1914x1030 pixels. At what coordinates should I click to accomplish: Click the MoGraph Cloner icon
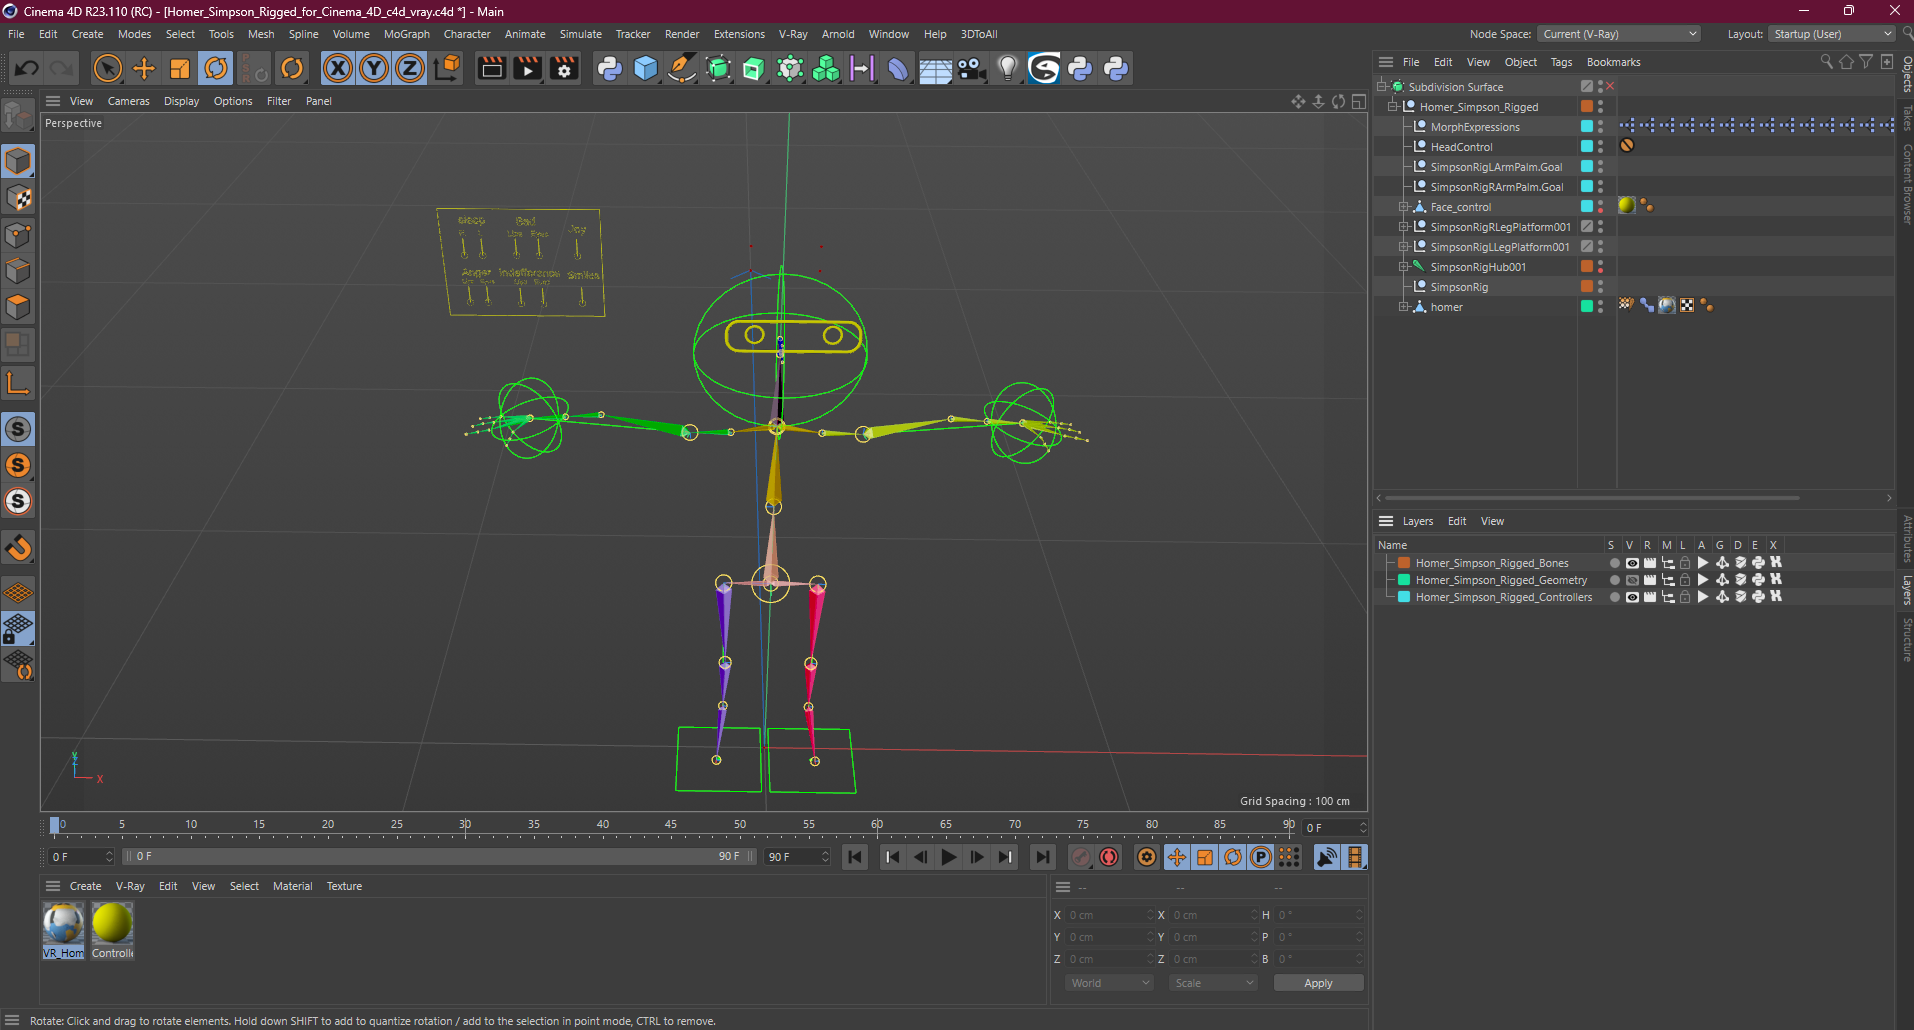coord(827,68)
